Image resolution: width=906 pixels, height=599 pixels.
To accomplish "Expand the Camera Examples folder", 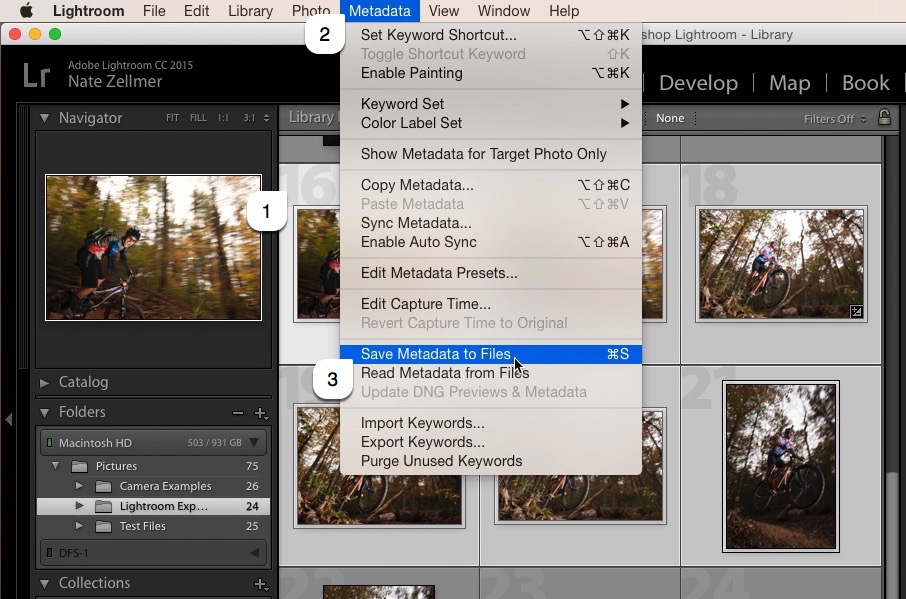I will pos(79,486).
